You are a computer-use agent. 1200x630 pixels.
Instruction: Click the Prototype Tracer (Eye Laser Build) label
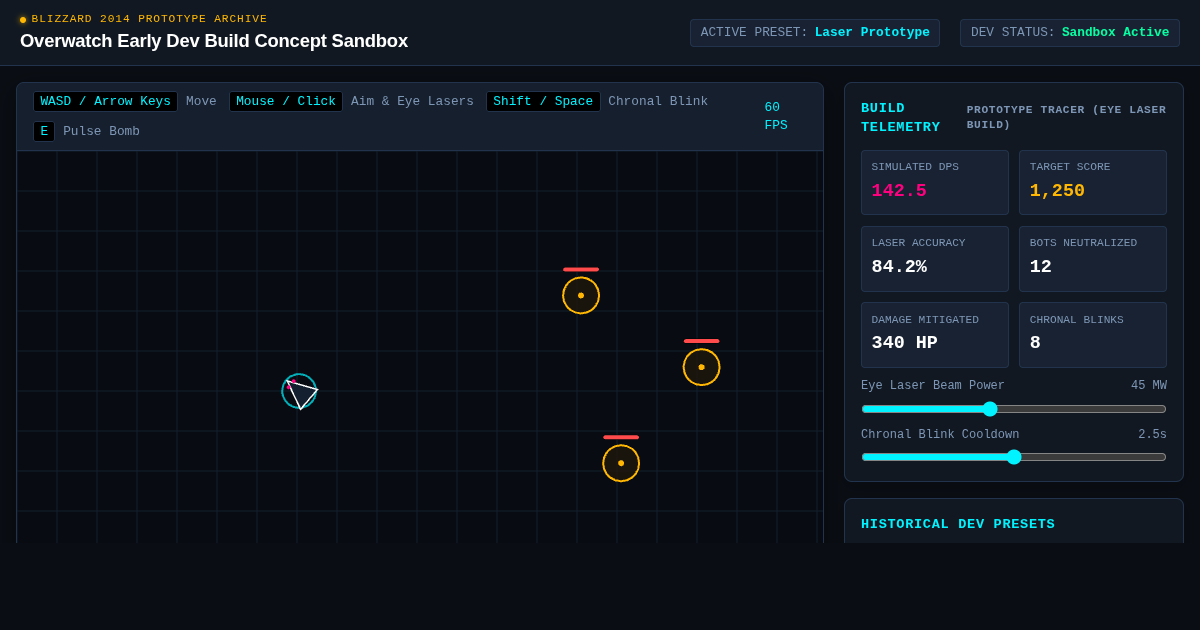click(x=1066, y=117)
